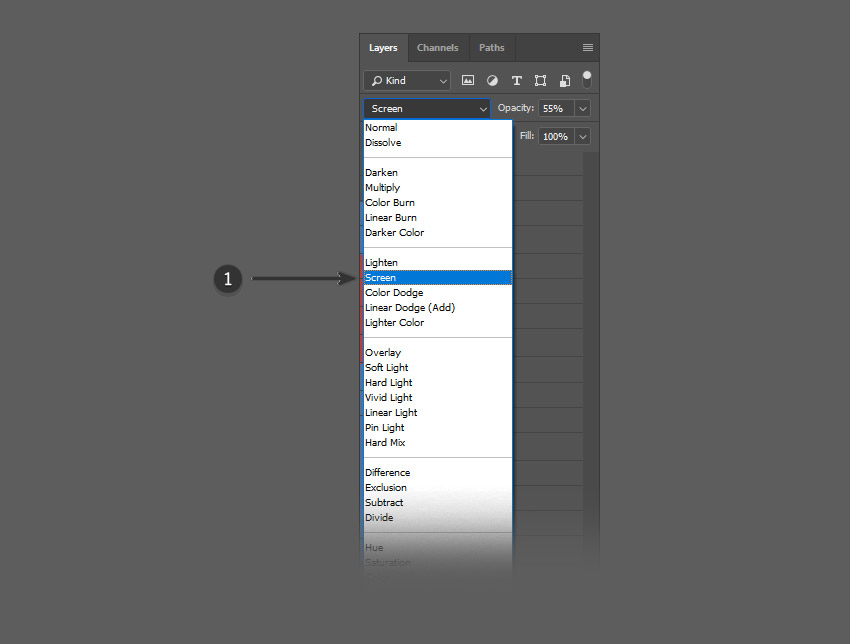Screen dimensions: 850x644
Task: Choose Normal blend mode
Action: click(x=438, y=127)
